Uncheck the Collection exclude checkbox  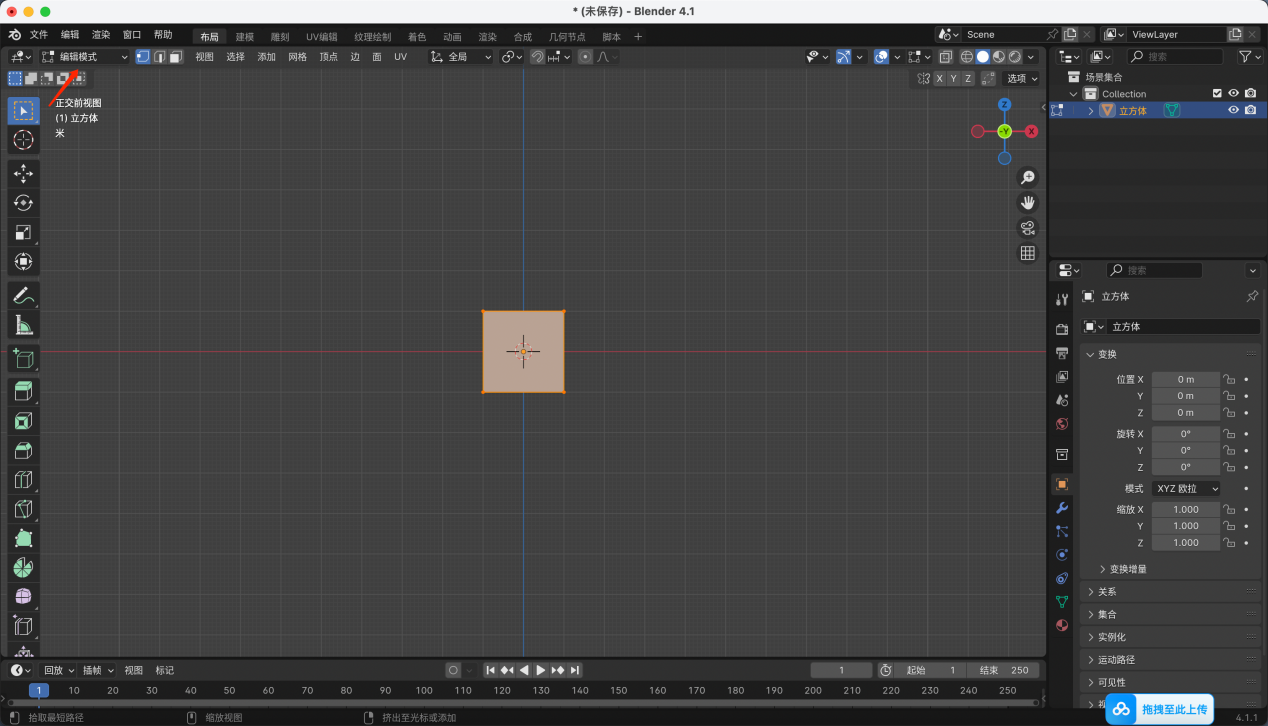click(x=1217, y=93)
